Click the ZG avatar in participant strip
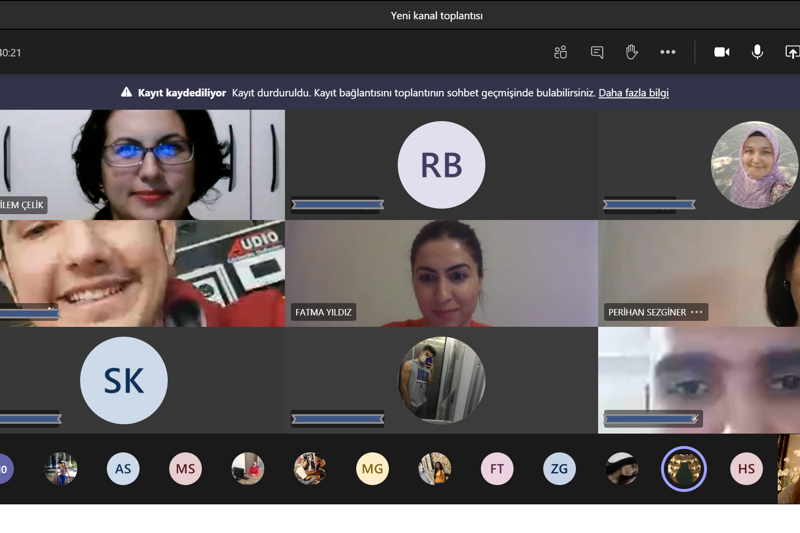Screen dimensions: 800x533 tap(559, 468)
